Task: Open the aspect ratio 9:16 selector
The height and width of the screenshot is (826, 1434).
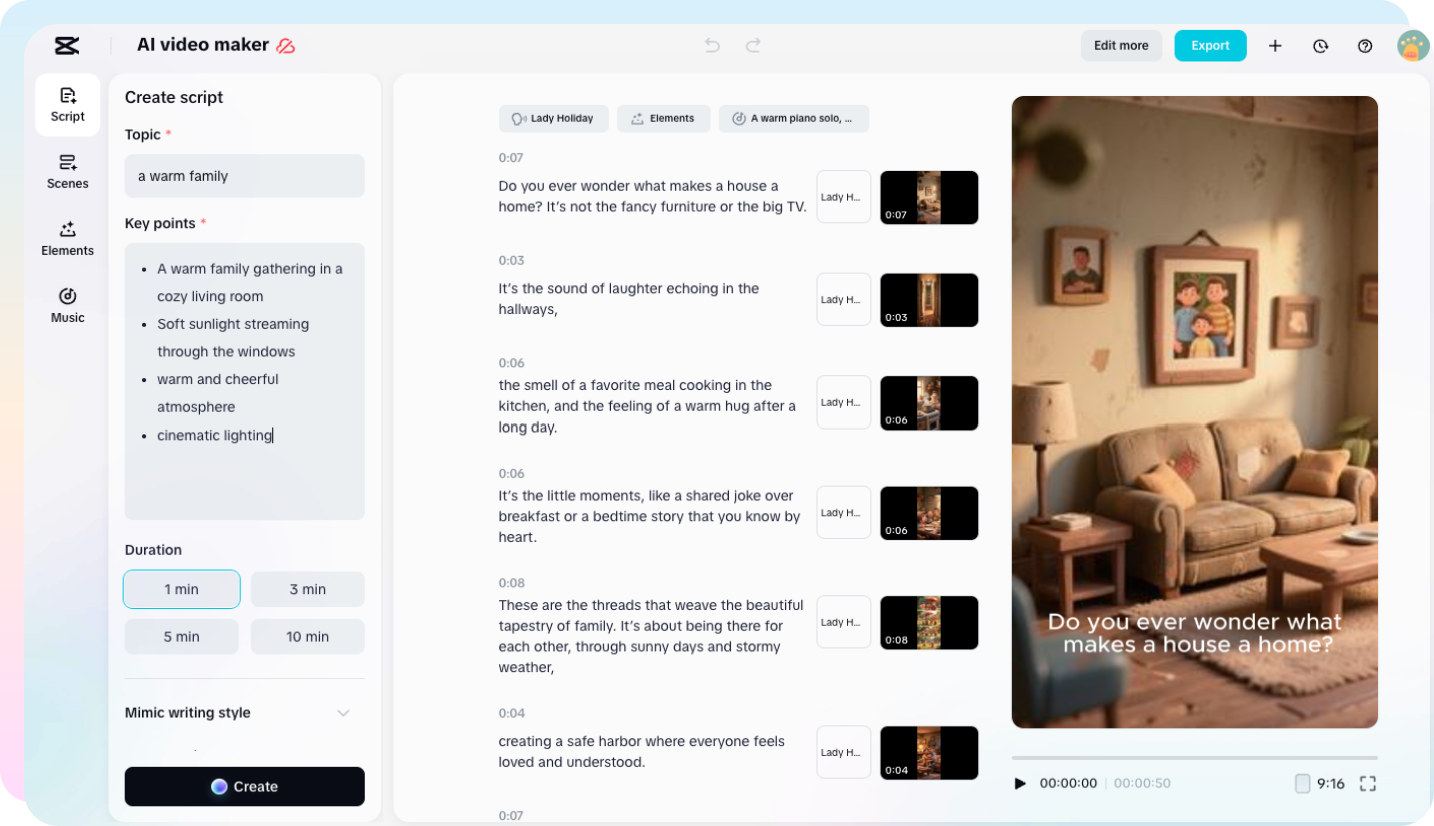Action: (x=1322, y=784)
